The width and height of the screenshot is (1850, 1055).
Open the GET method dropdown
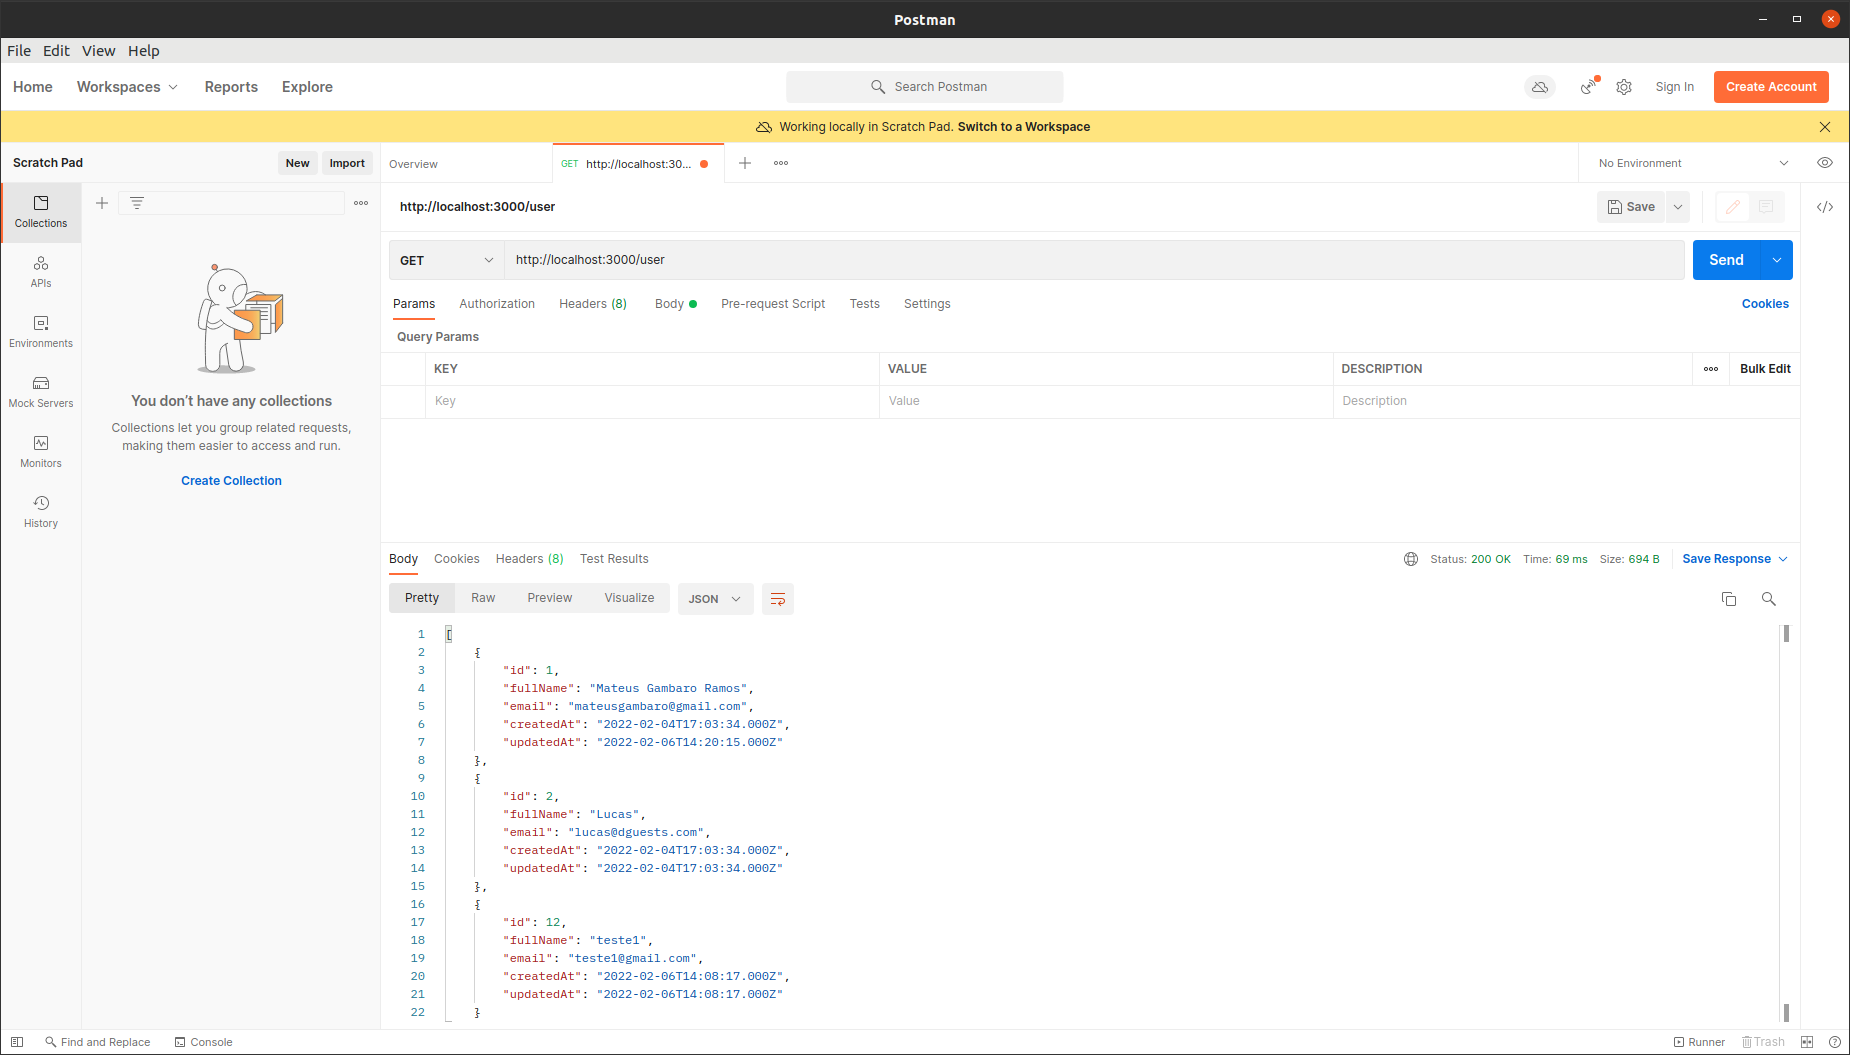pos(446,260)
